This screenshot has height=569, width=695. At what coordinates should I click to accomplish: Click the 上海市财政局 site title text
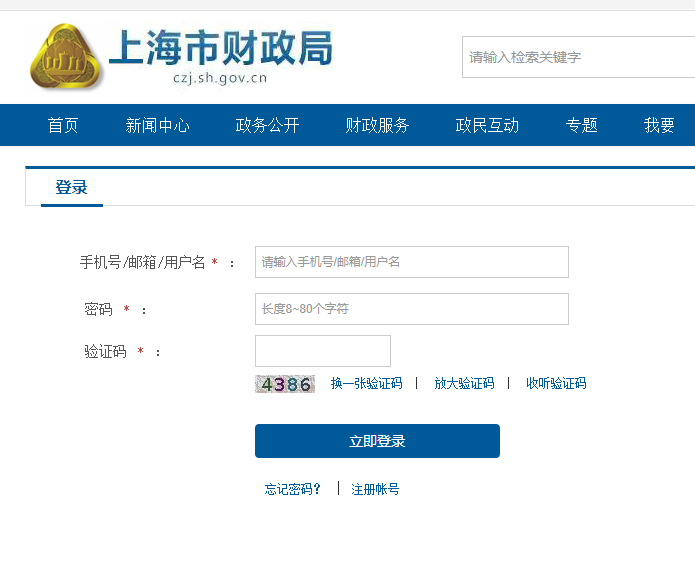(x=220, y=47)
